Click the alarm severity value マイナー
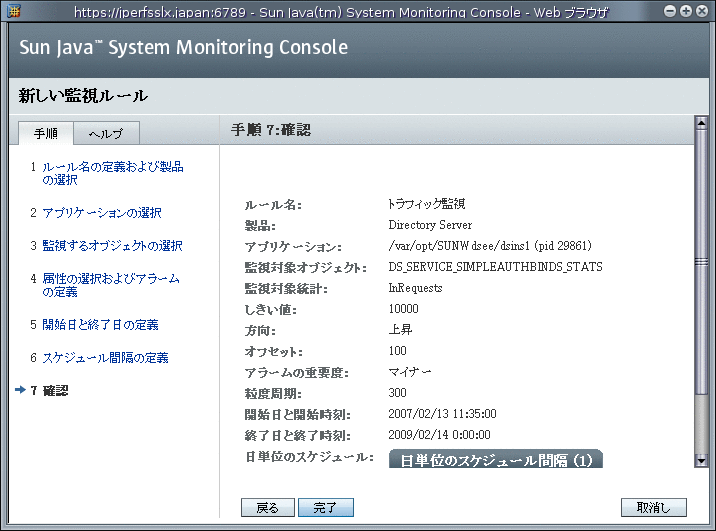 coord(410,372)
